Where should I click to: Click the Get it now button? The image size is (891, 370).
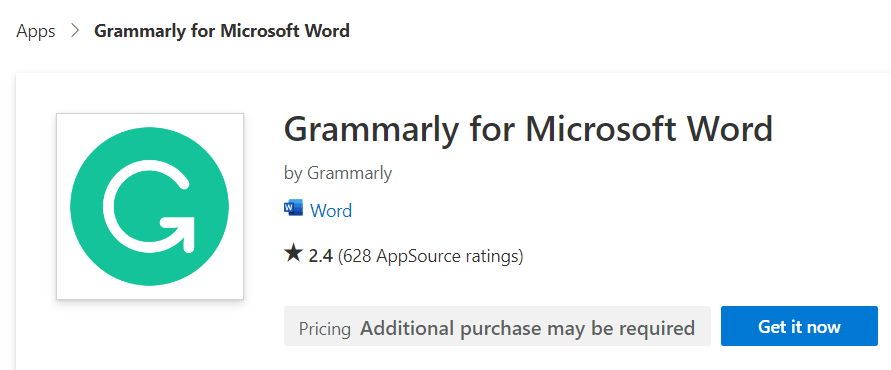click(x=799, y=326)
